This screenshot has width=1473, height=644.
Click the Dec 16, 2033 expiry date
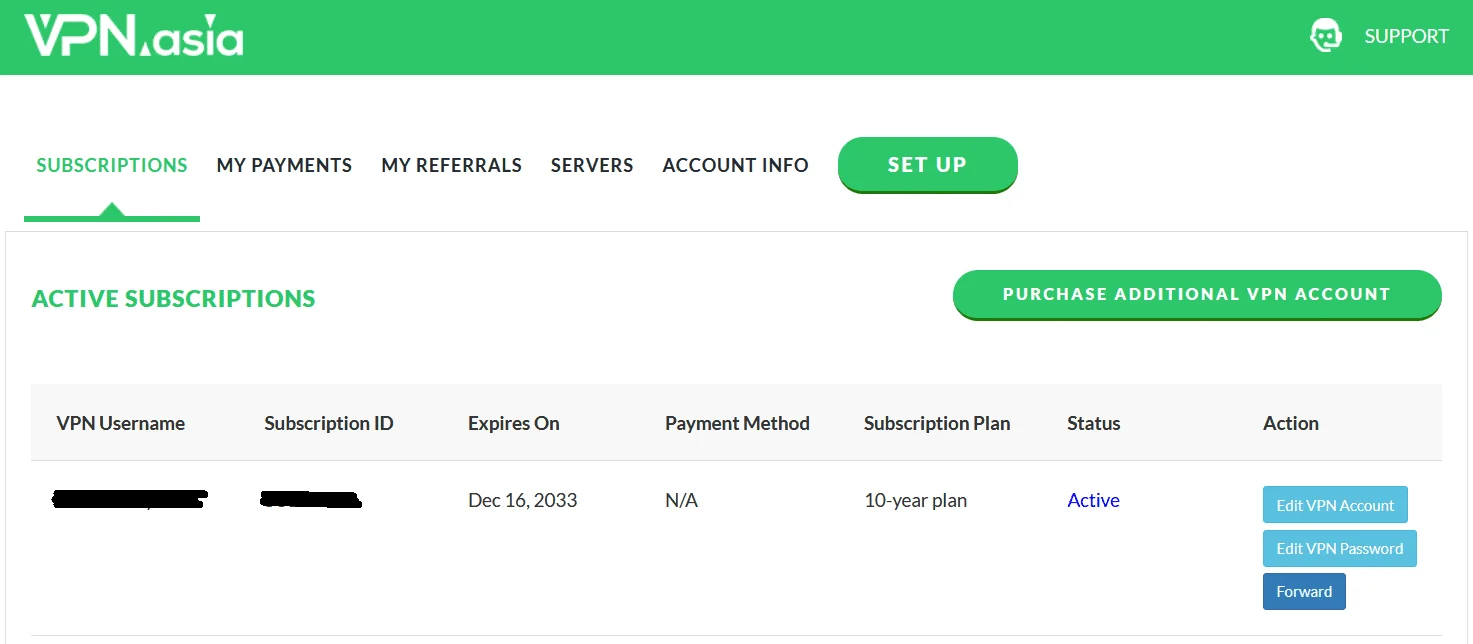coord(522,500)
